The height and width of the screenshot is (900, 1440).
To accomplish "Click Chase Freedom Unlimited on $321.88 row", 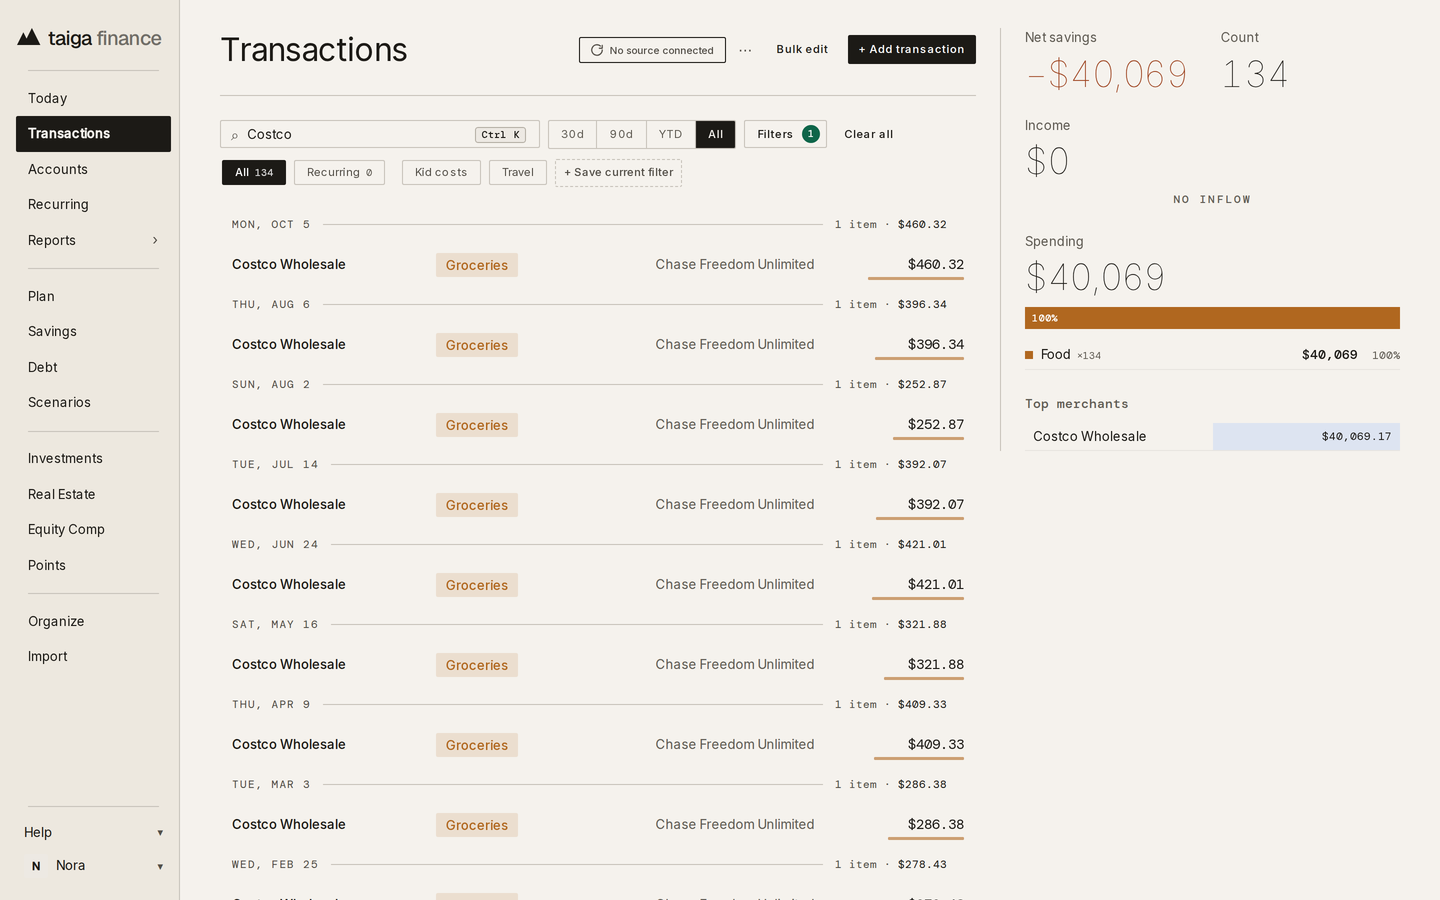I will point(735,664).
